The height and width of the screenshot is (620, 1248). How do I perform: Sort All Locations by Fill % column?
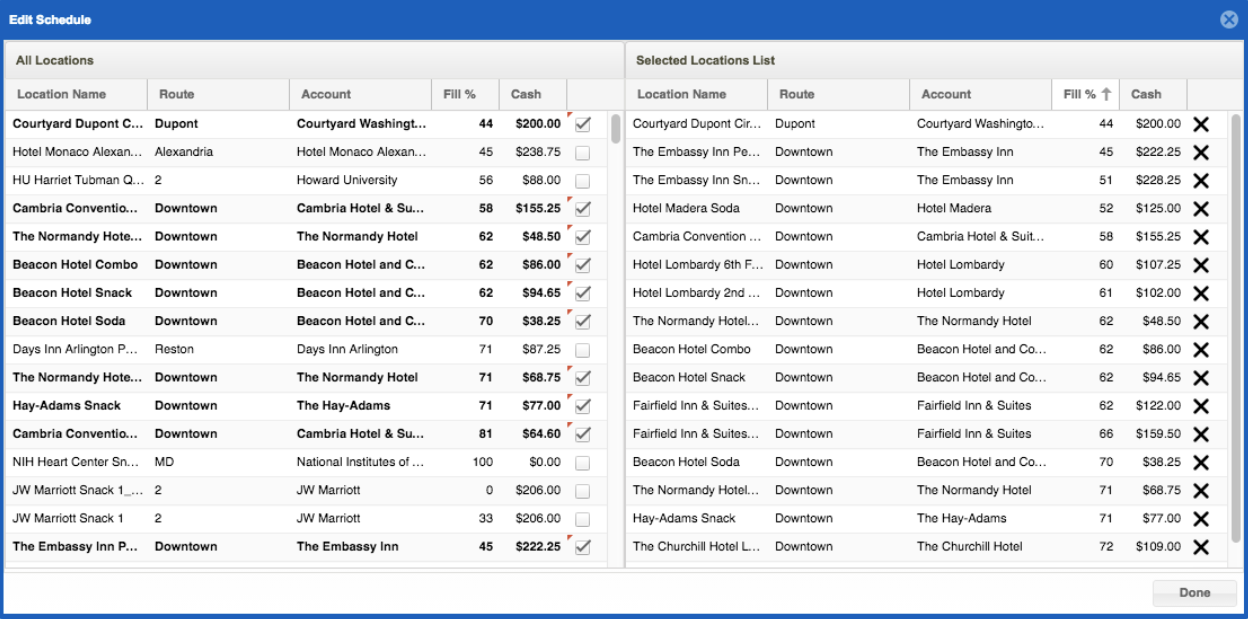[465, 94]
